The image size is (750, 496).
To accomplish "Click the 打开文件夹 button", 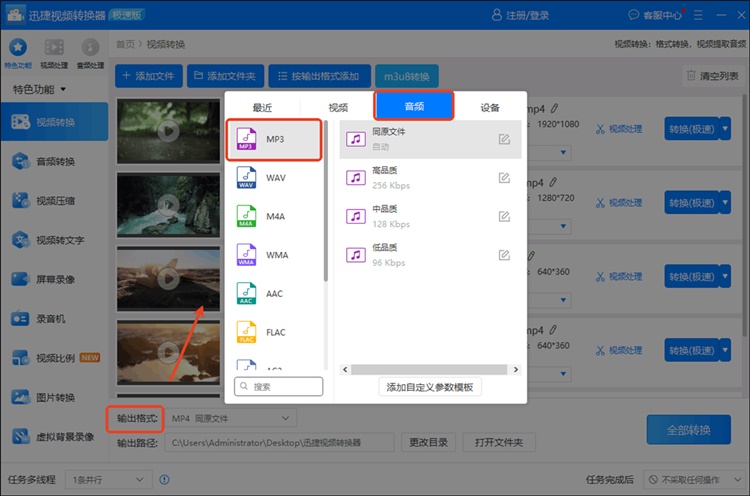I will (499, 442).
